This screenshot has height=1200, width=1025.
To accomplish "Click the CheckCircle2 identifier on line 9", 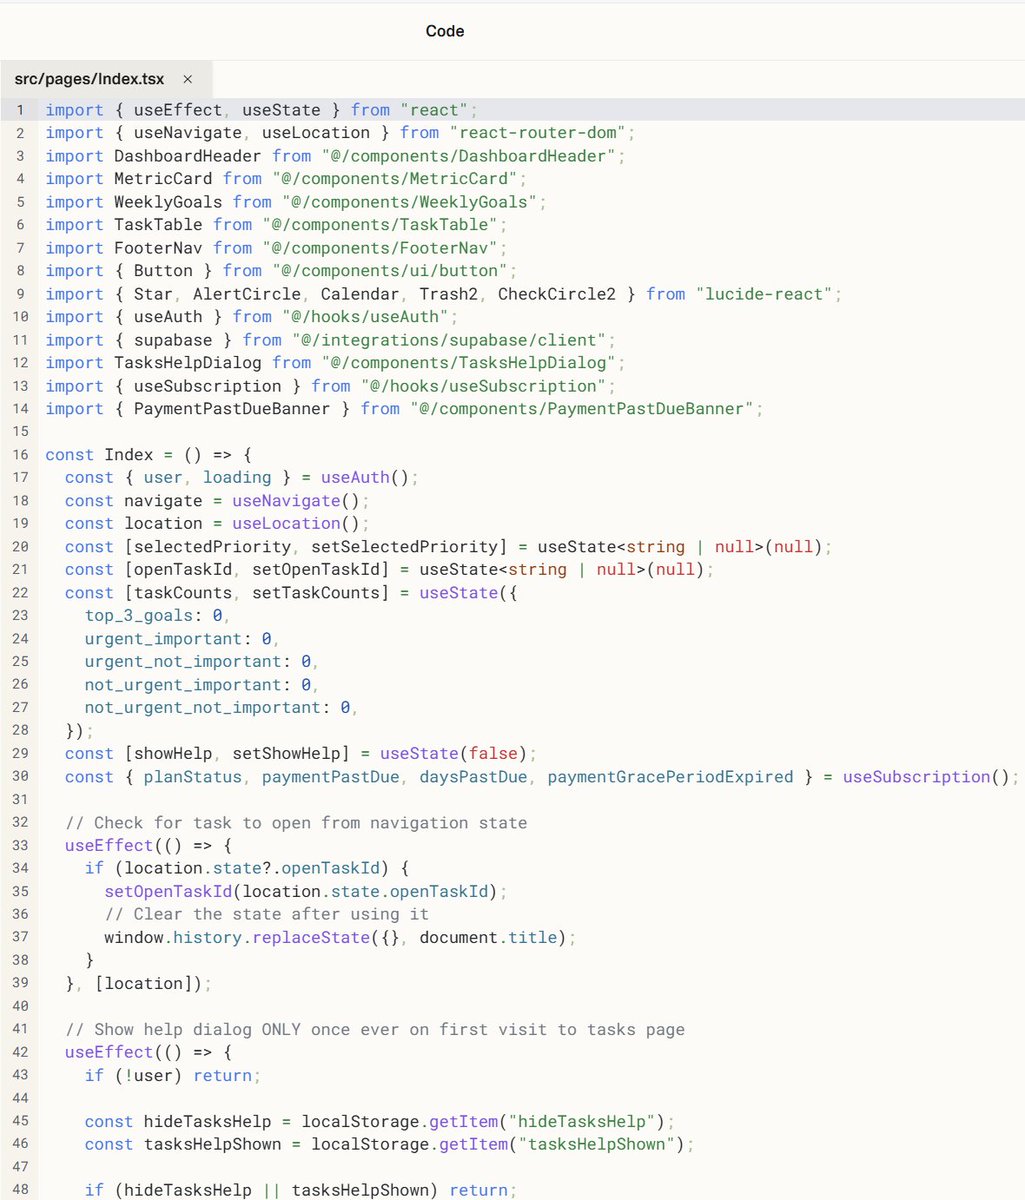I will [x=557, y=294].
